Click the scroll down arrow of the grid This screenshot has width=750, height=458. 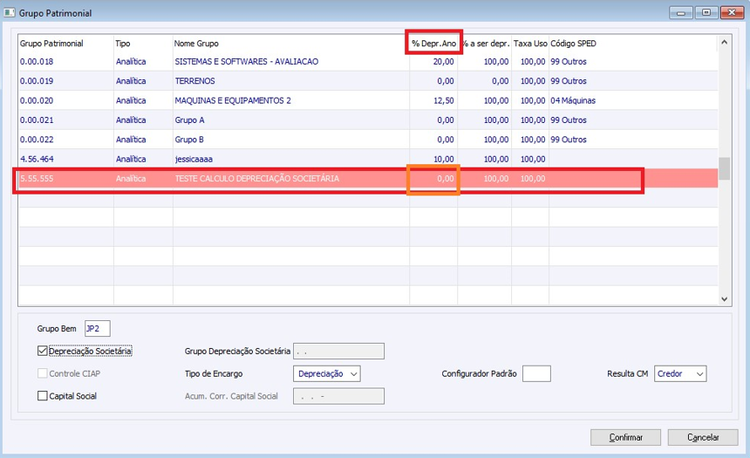pos(724,299)
